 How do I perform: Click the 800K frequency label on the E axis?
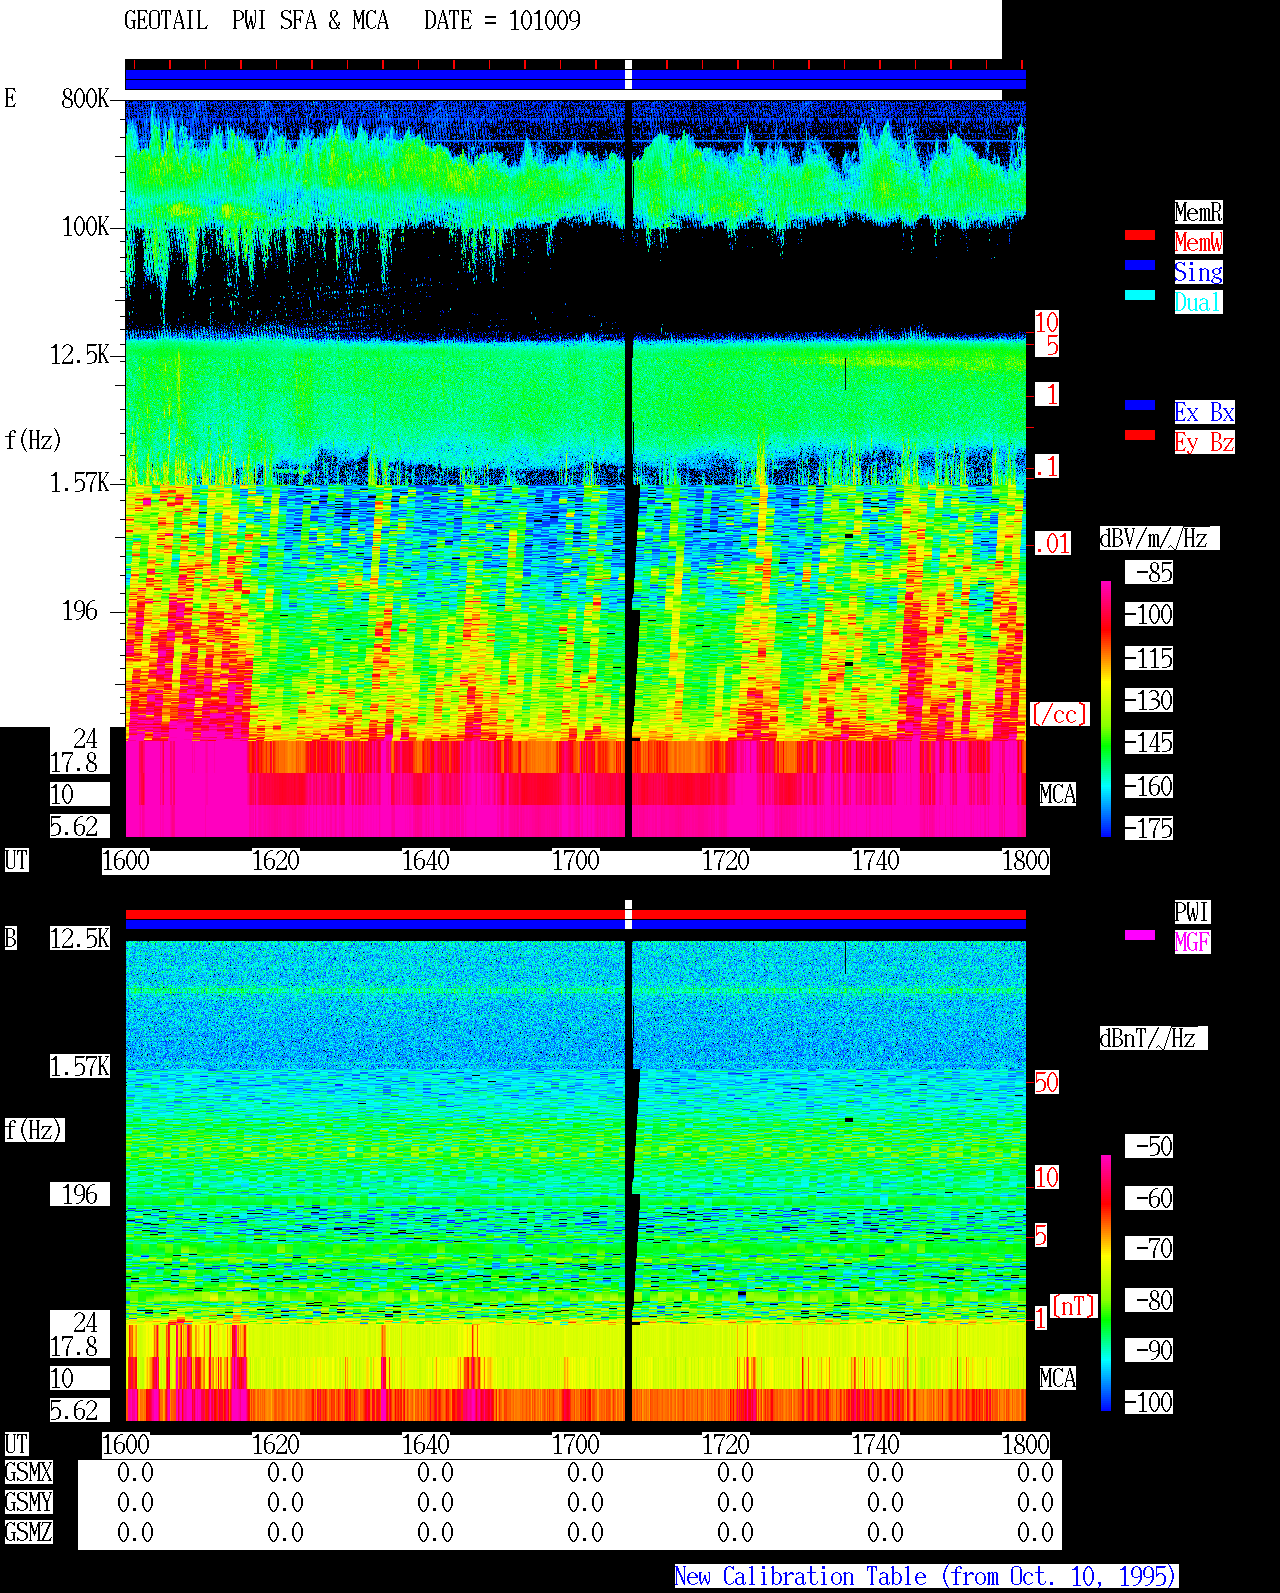pos(85,99)
